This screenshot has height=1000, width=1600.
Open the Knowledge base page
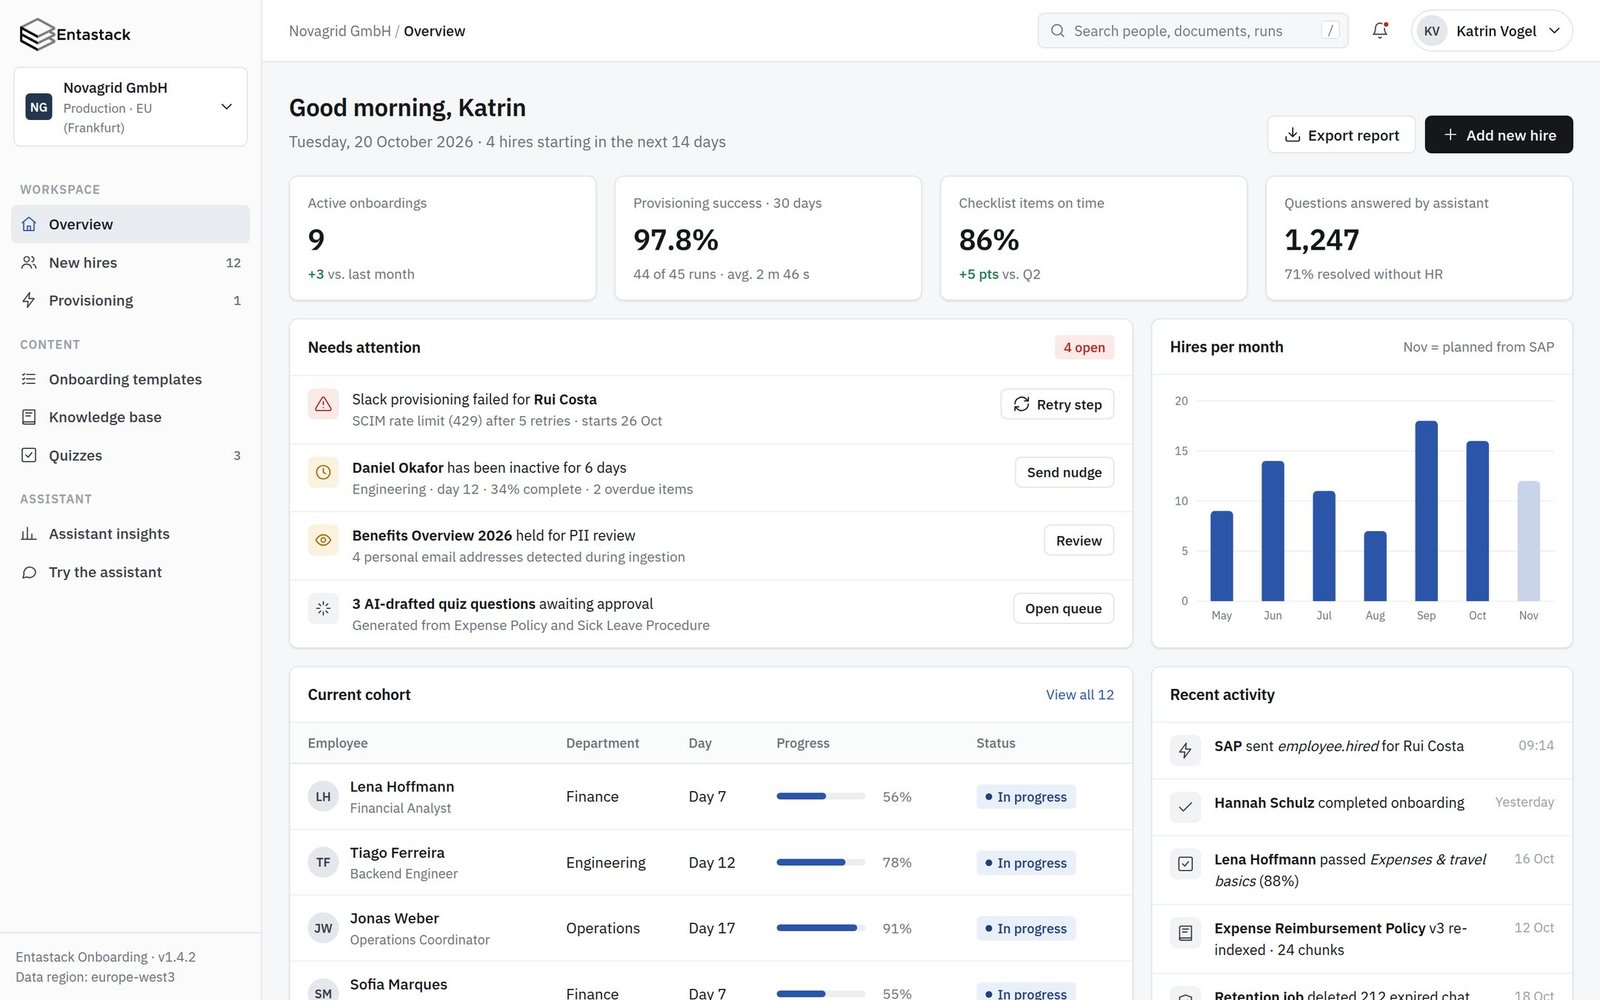click(130, 417)
